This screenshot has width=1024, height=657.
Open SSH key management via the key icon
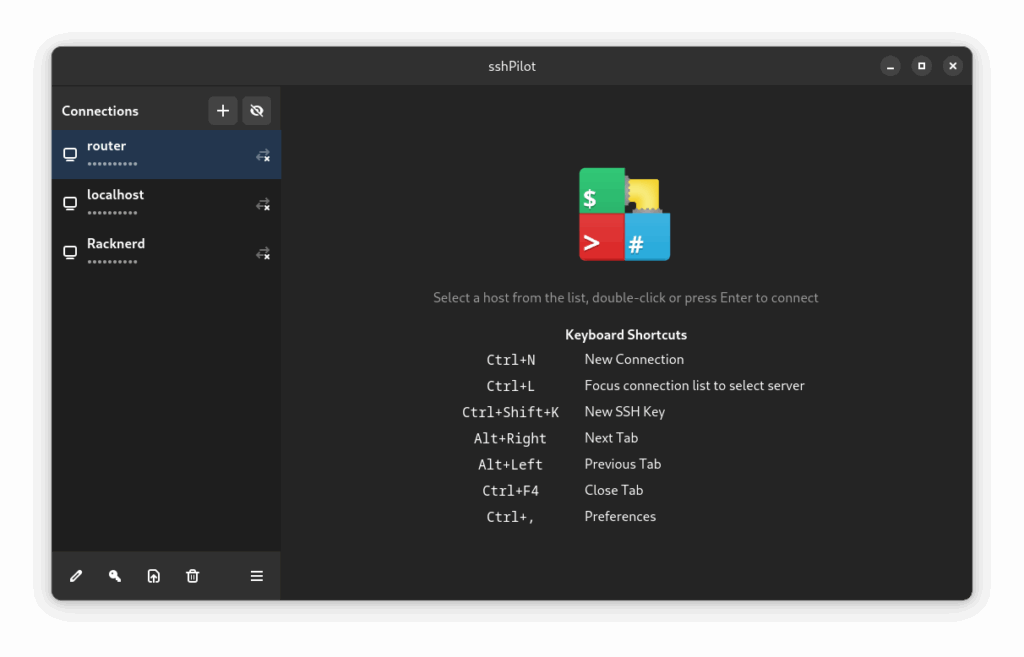[x=115, y=576]
